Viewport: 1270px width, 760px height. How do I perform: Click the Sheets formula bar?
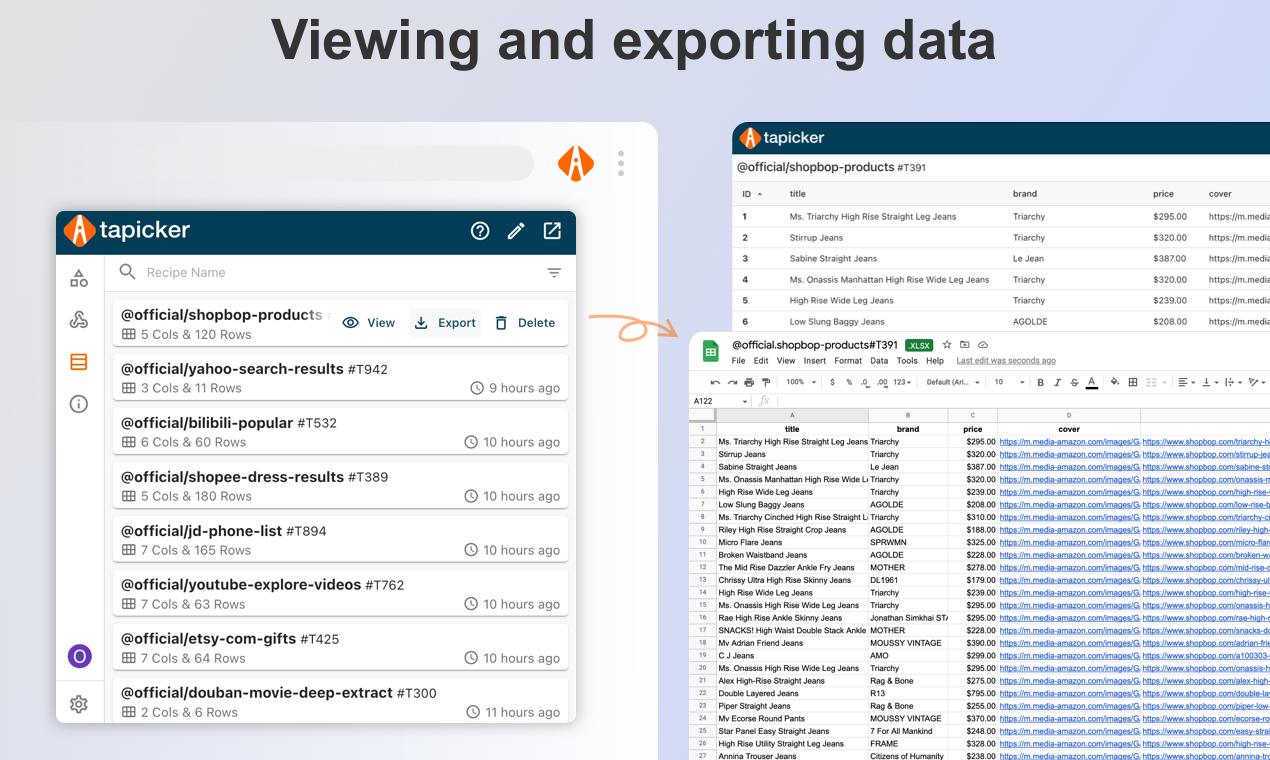(x=1025, y=401)
